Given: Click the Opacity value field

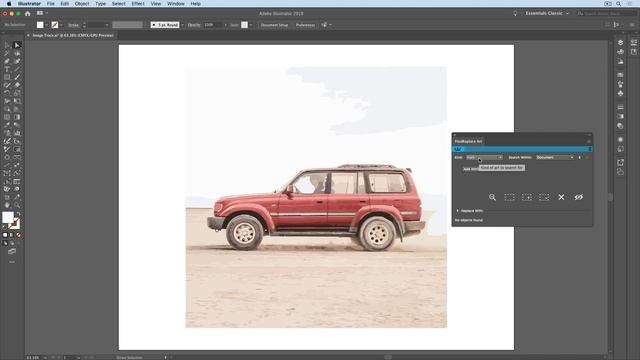Looking at the screenshot, I should (x=213, y=25).
